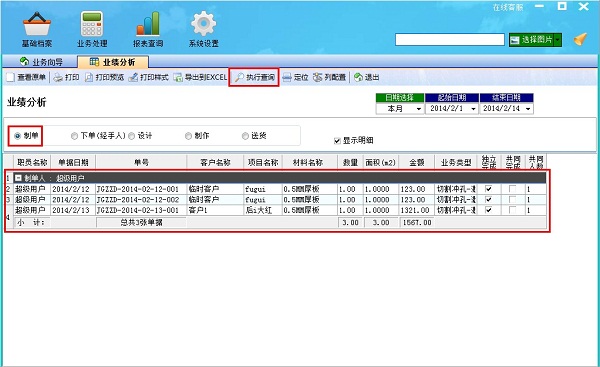Open the start date 2014/2/1 dropdown
Image resolution: width=600 pixels, height=367 pixels.
click(473, 109)
